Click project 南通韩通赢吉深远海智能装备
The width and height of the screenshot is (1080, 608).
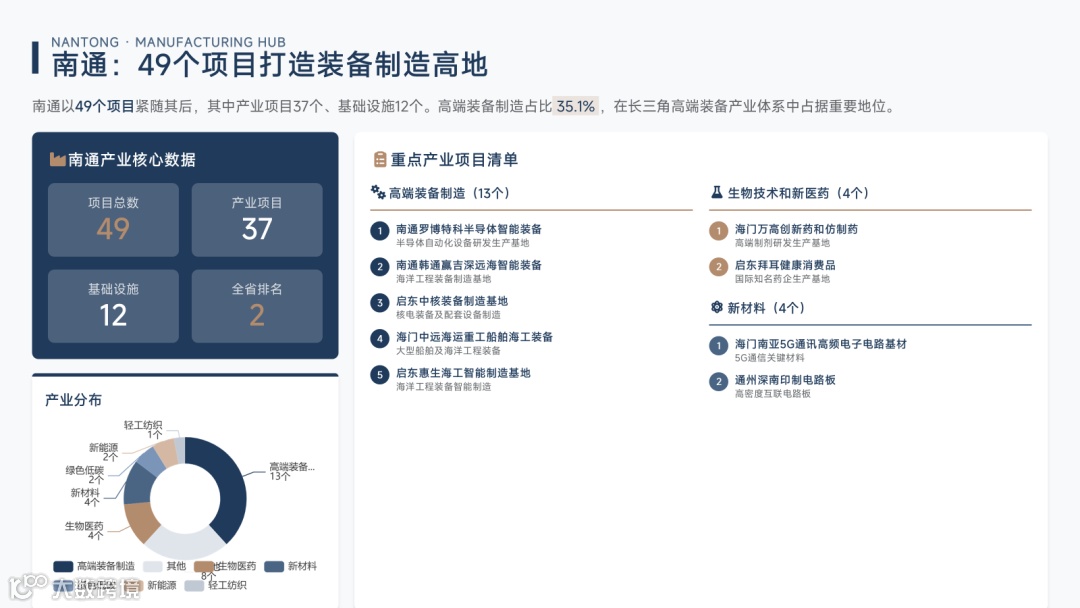point(468,264)
